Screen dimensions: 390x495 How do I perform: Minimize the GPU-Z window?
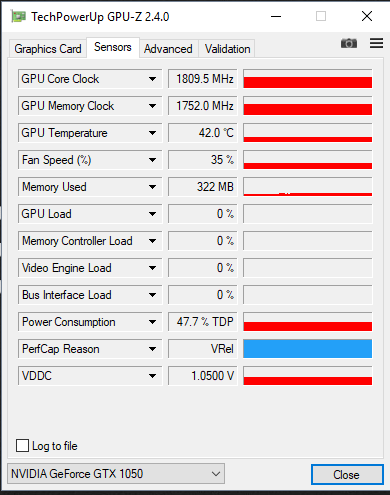[276, 16]
